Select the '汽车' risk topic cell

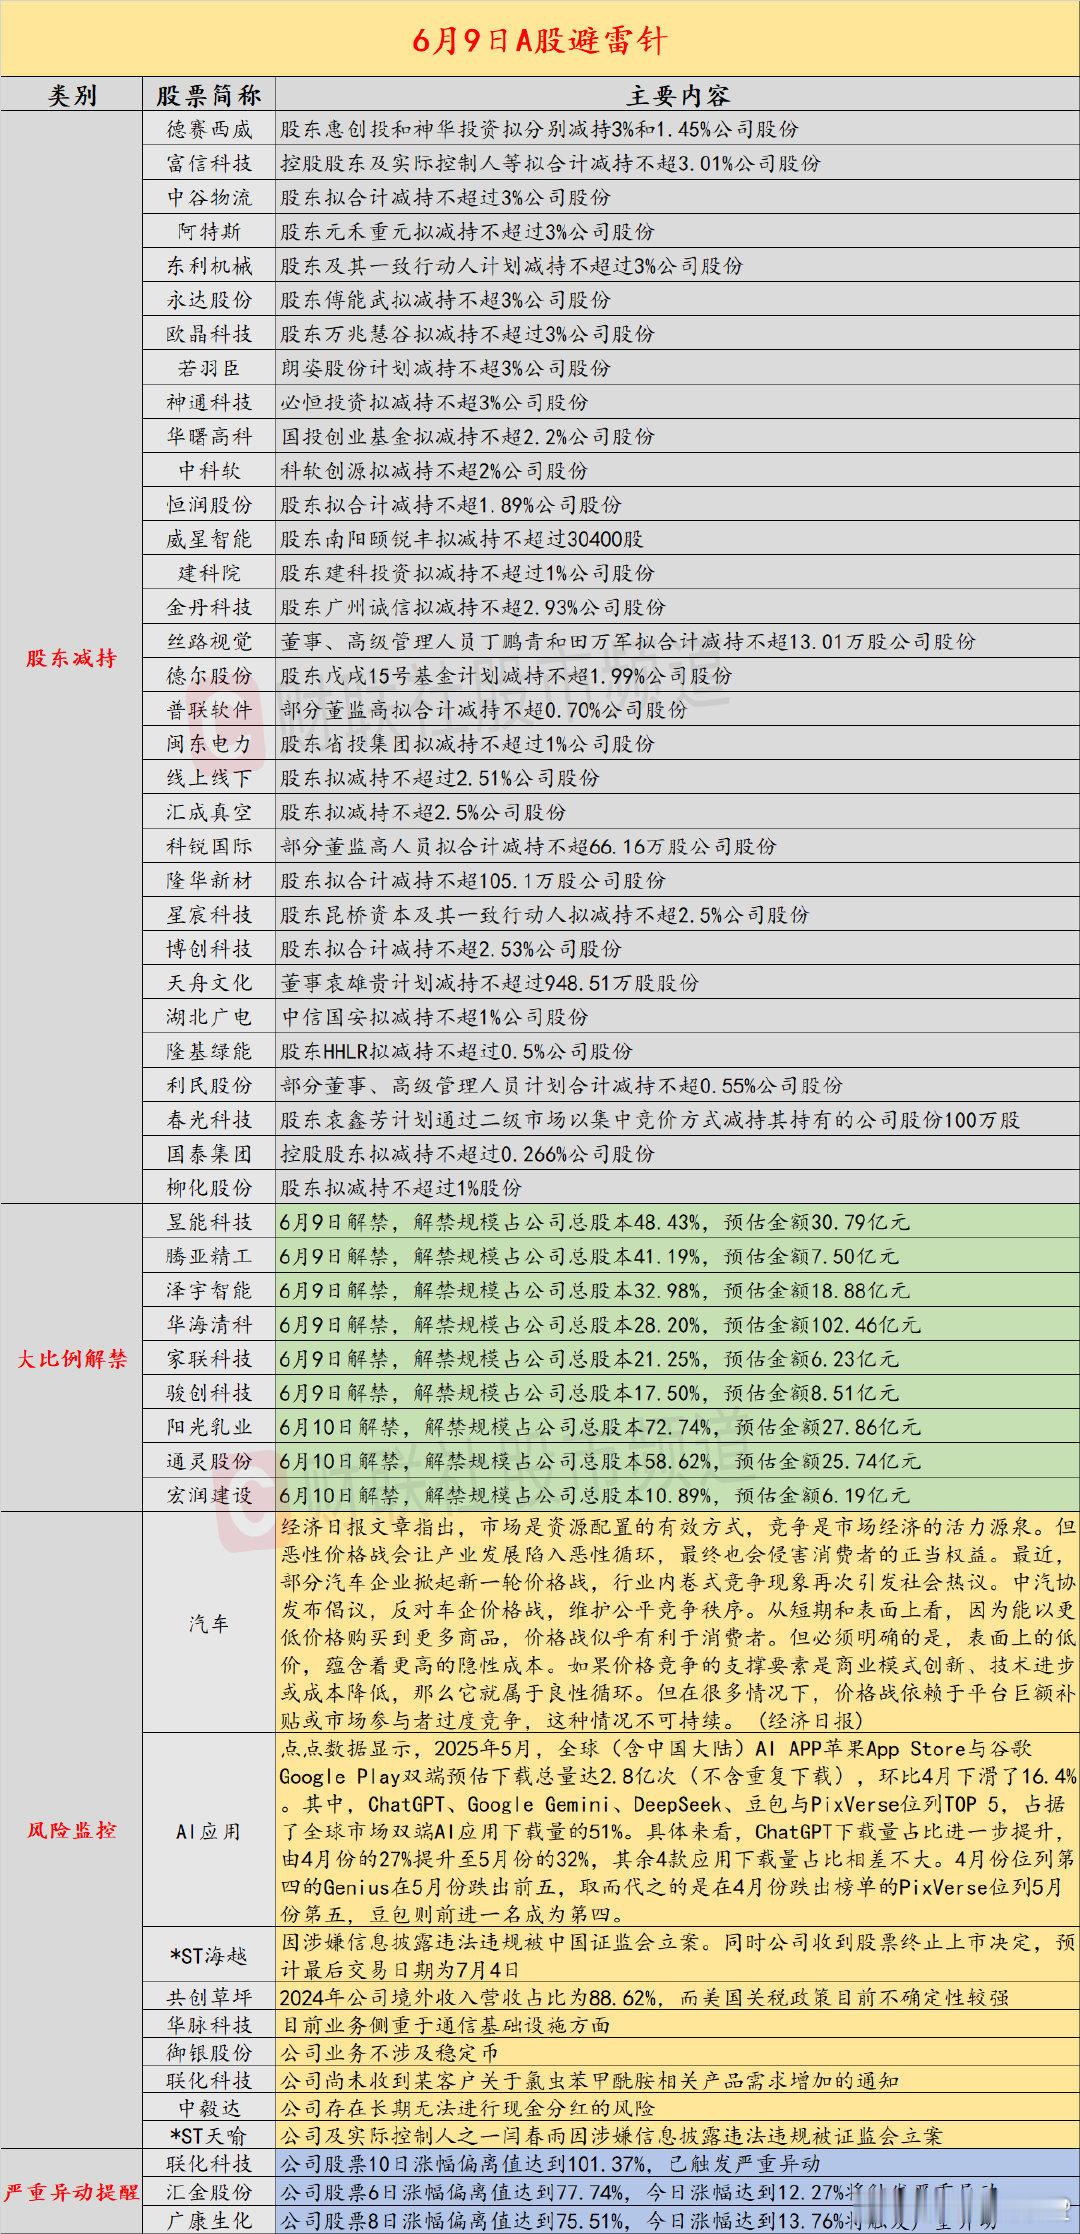(x=209, y=1624)
